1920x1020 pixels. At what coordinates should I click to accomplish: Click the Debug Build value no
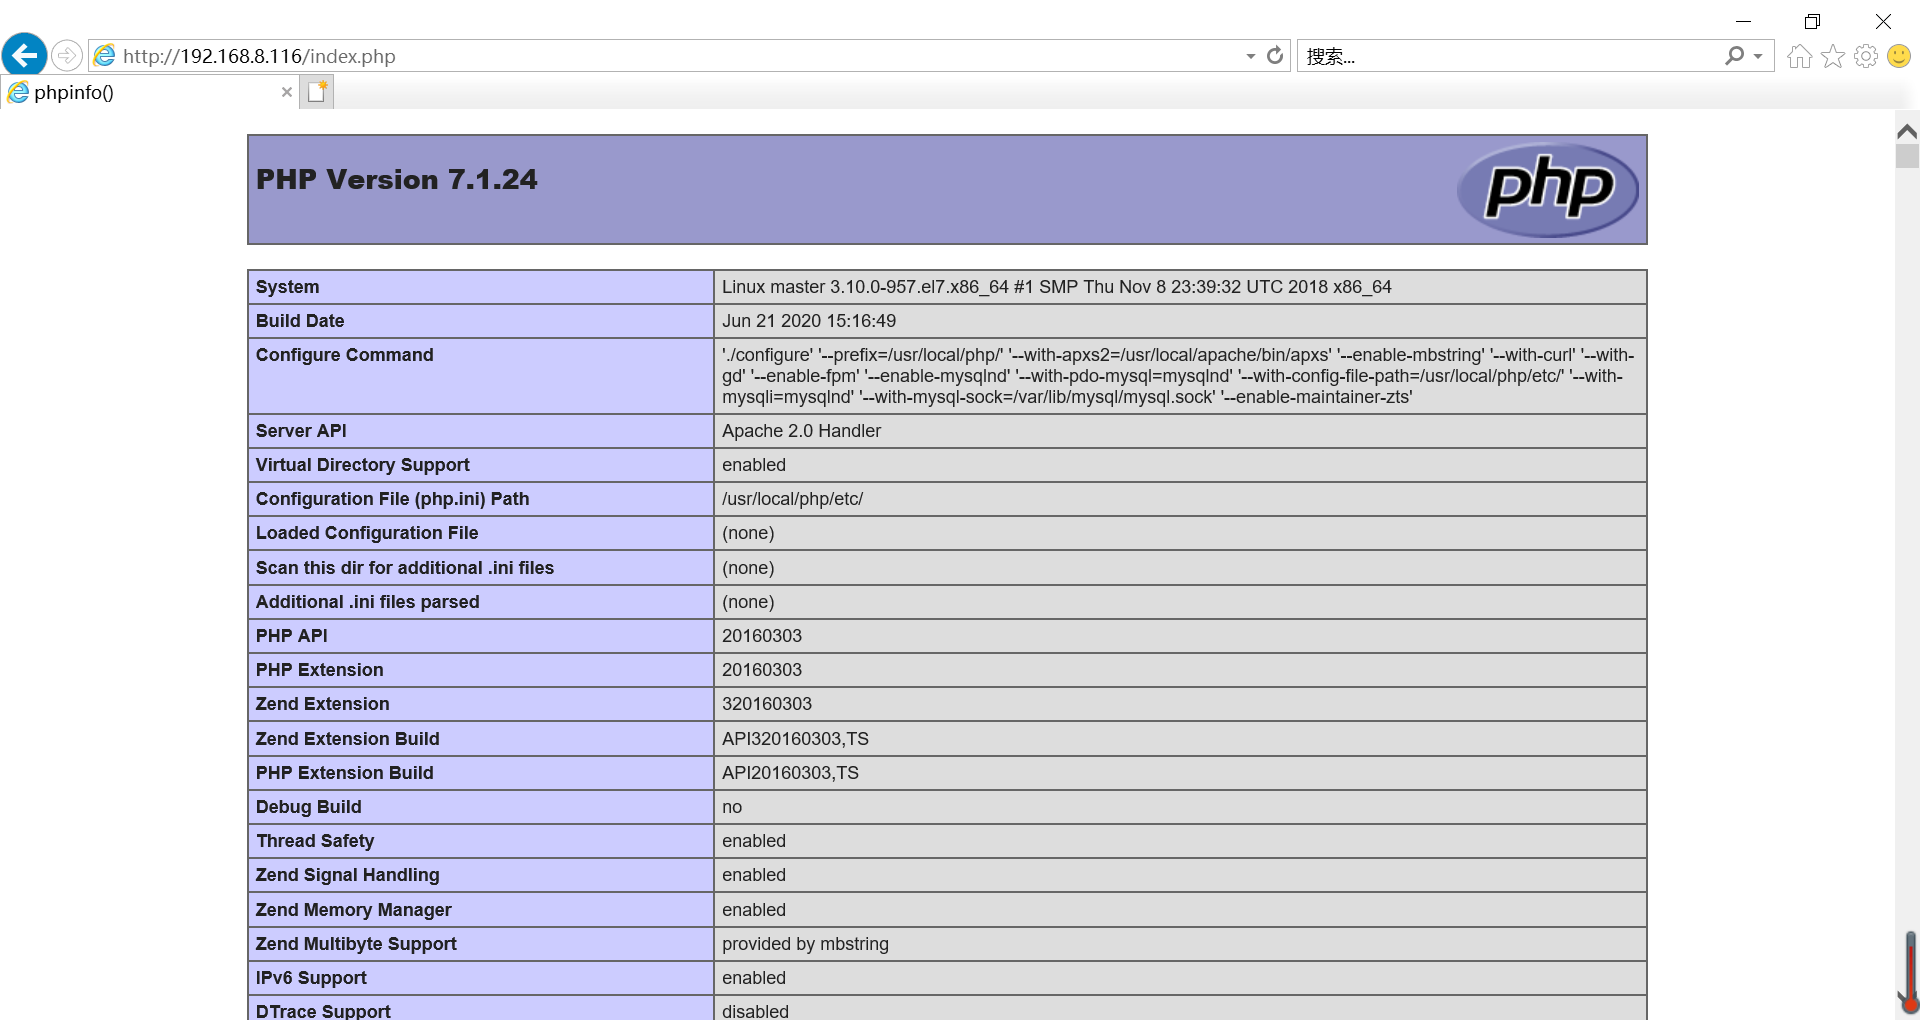tap(732, 807)
